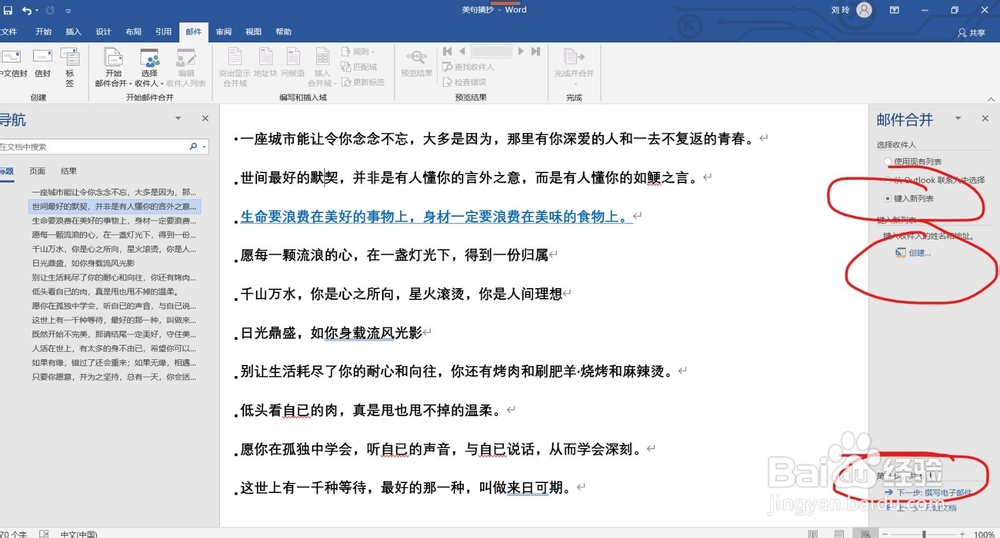Close the 邮件合并 task pane
1000x538 pixels.
click(x=985, y=119)
